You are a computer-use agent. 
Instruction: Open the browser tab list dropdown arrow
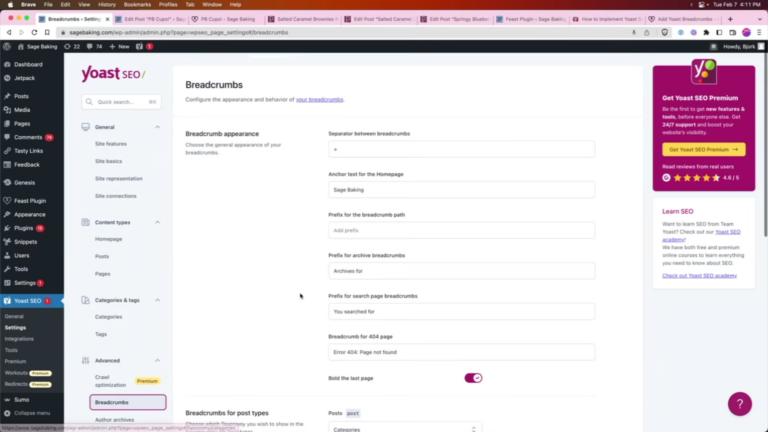pyautogui.click(x=760, y=19)
